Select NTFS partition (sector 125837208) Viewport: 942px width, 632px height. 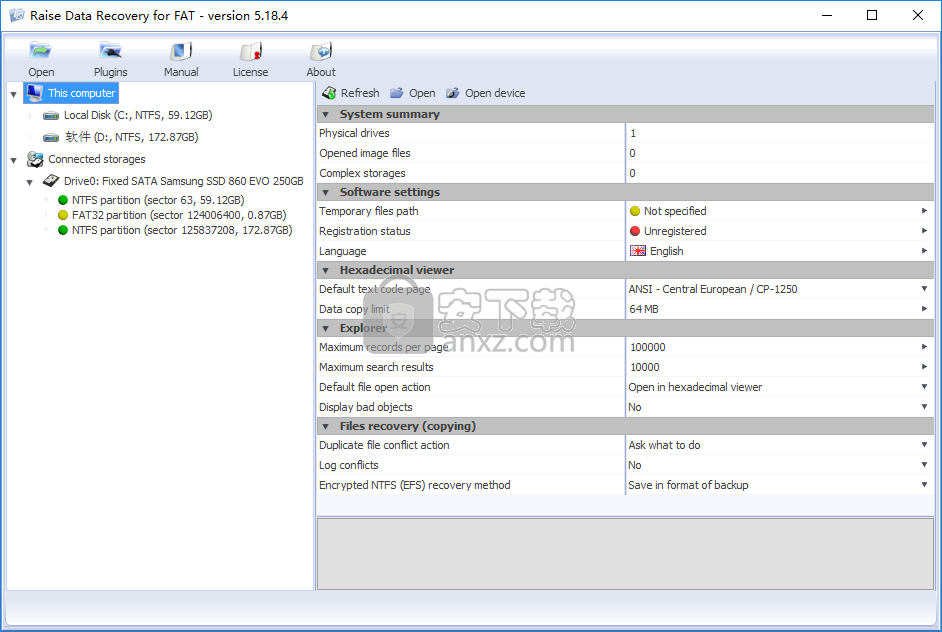[182, 230]
